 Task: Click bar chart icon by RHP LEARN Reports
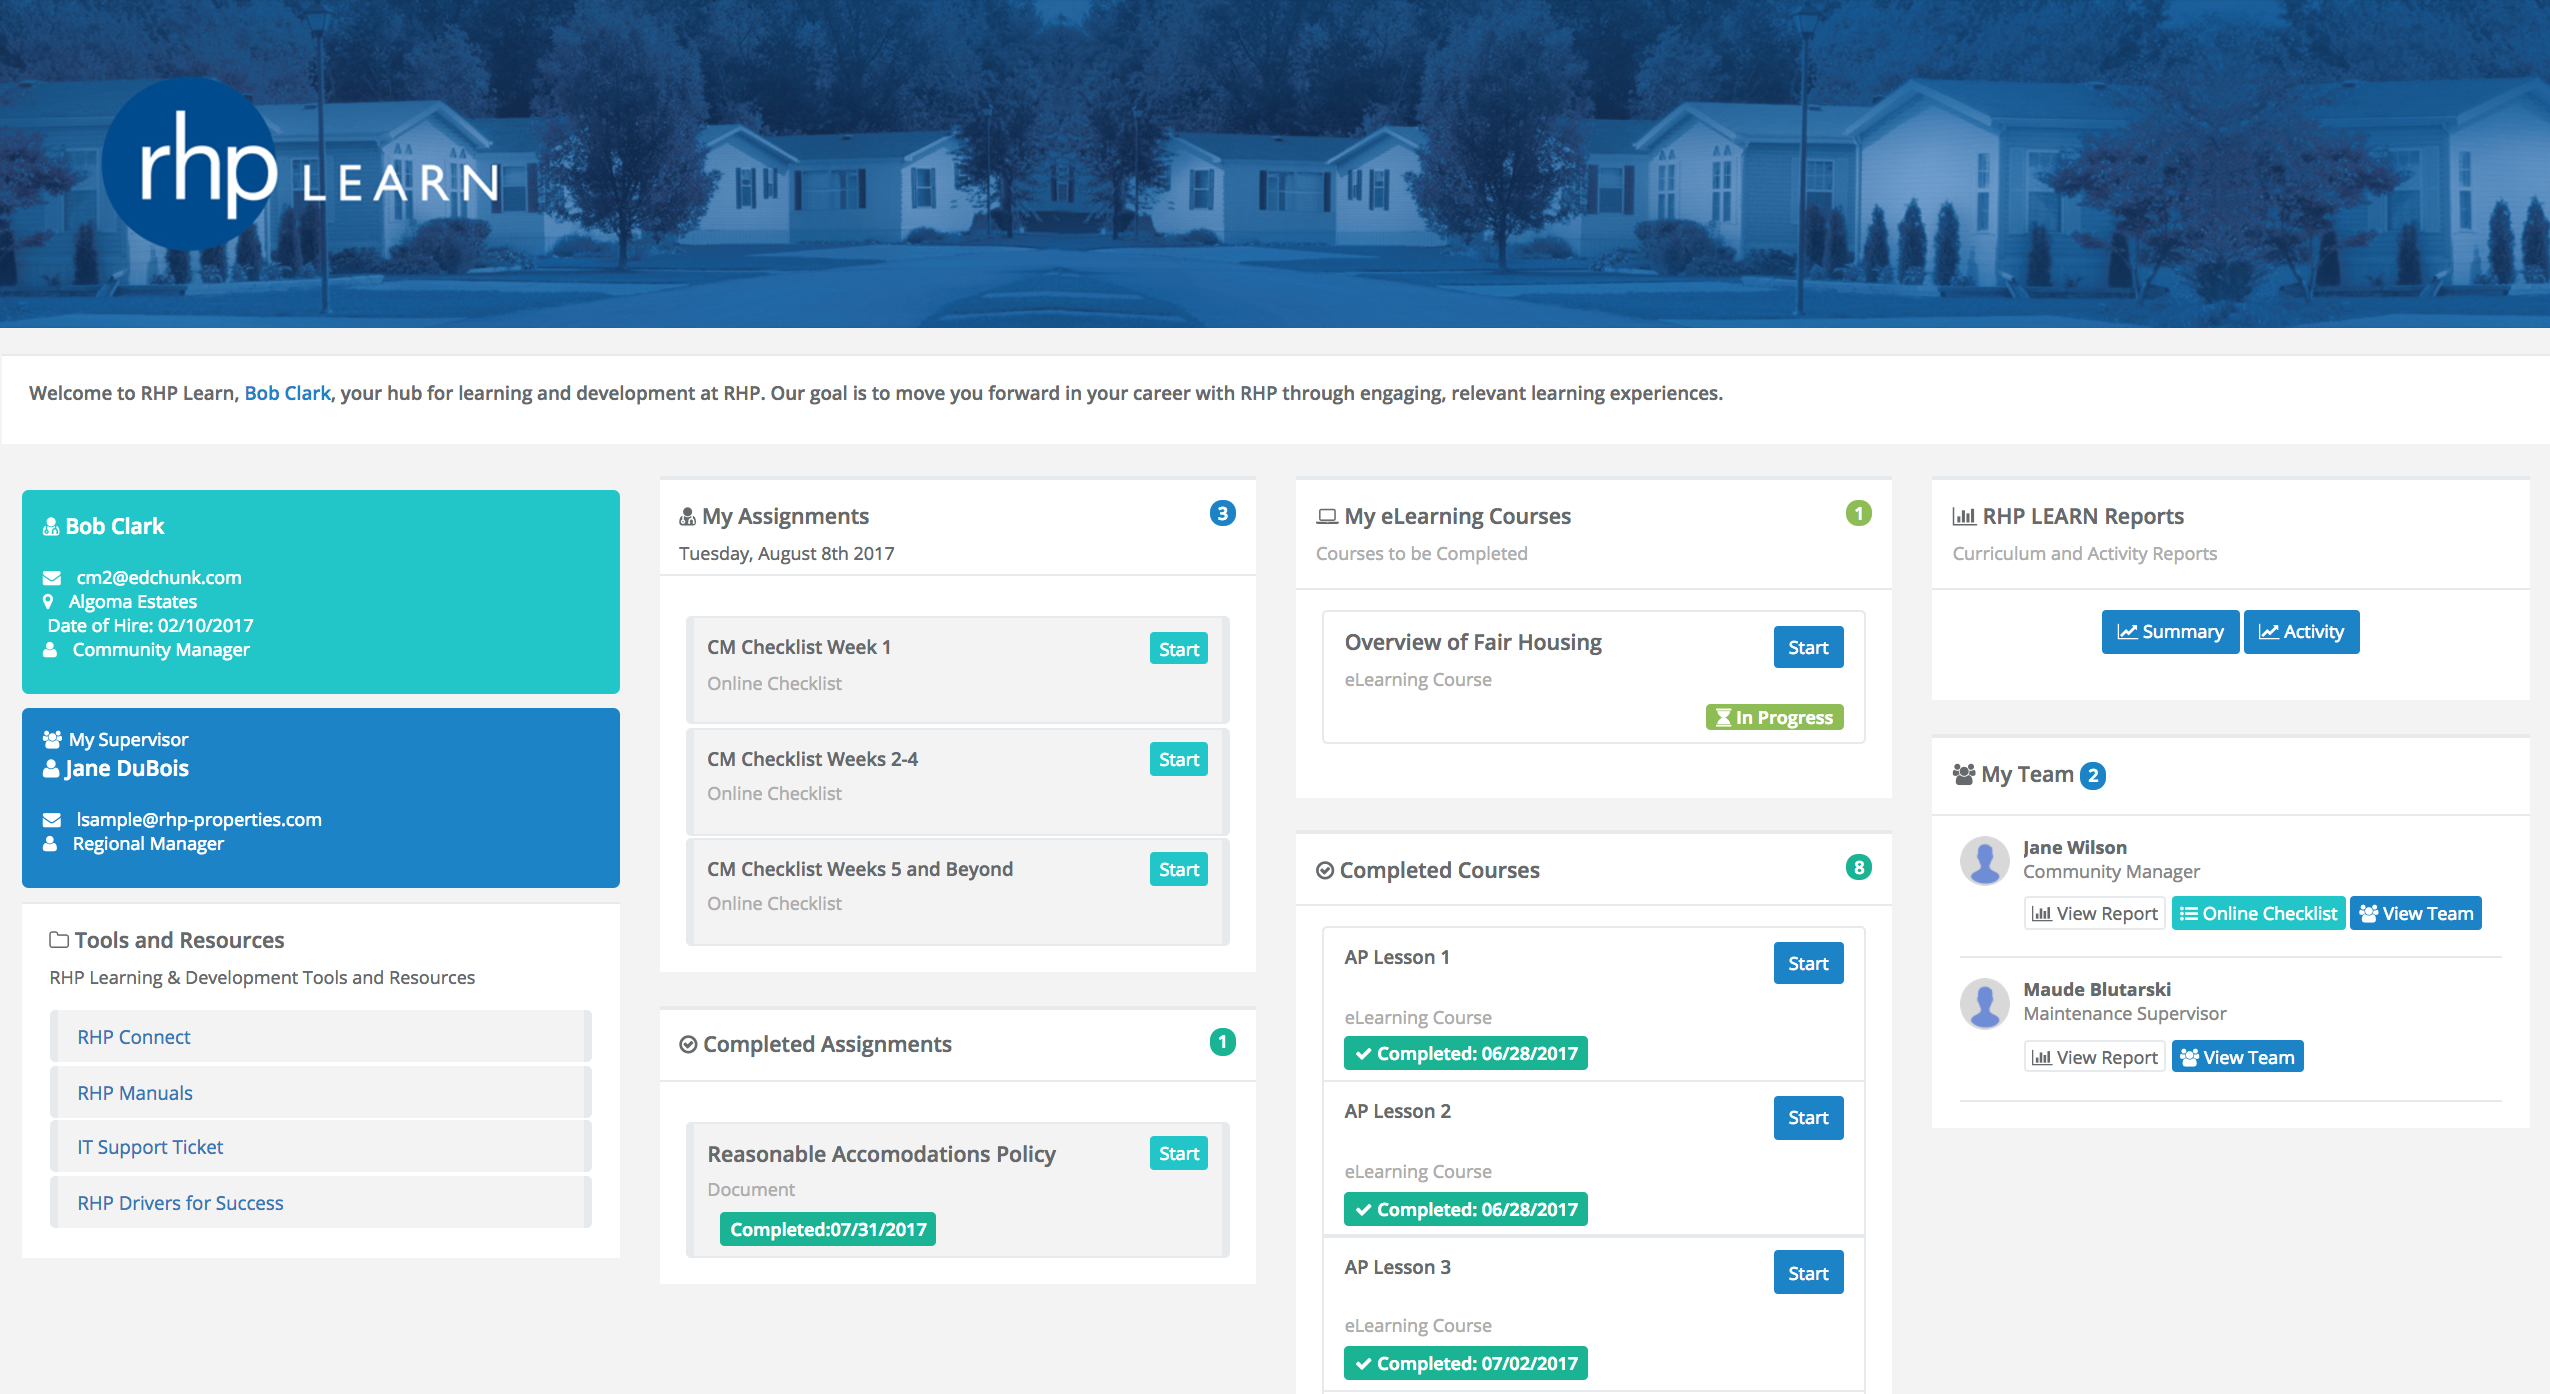coord(1964,517)
